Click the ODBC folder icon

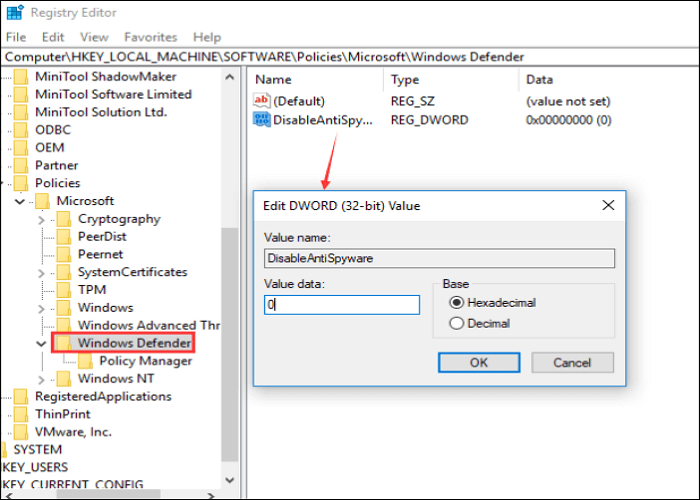tap(21, 130)
